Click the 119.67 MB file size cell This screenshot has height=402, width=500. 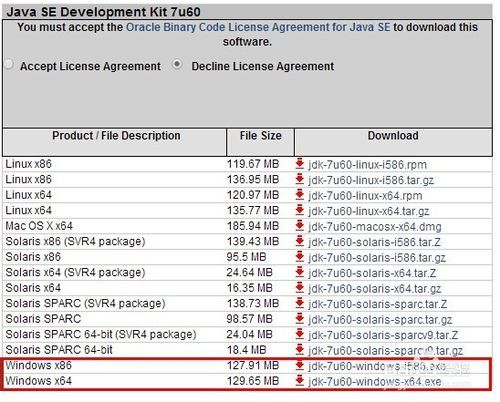click(253, 164)
